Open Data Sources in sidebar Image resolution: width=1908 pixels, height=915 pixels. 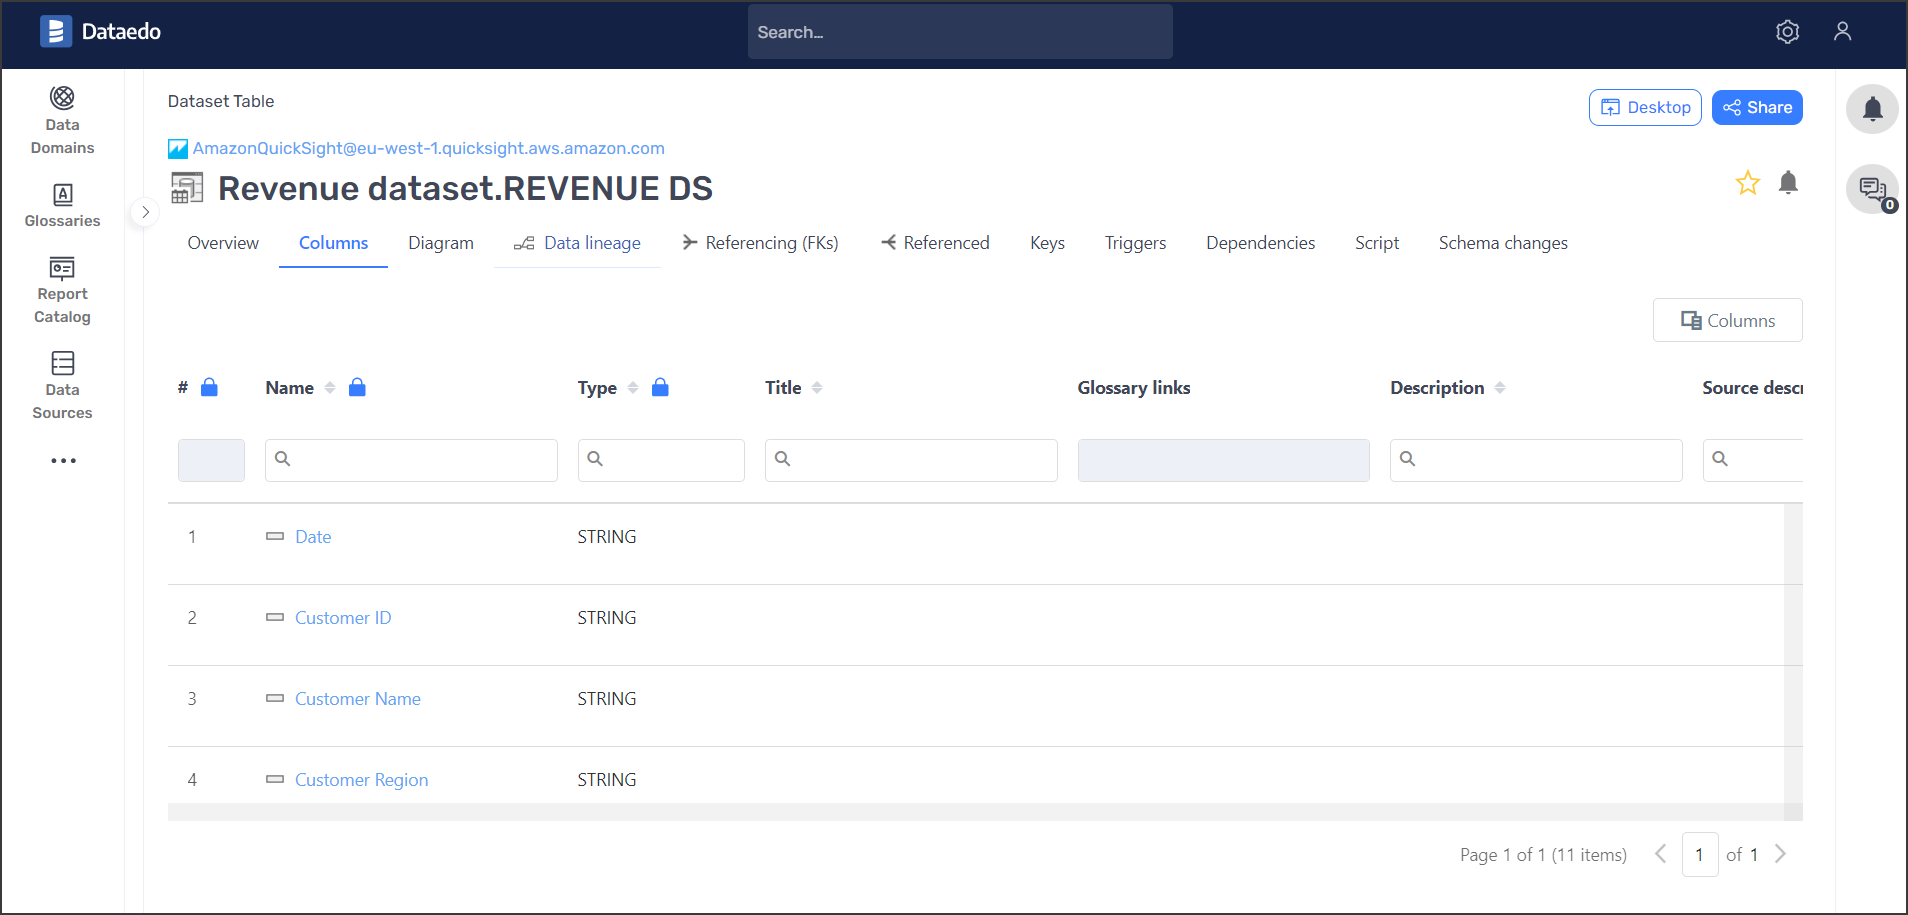62,386
